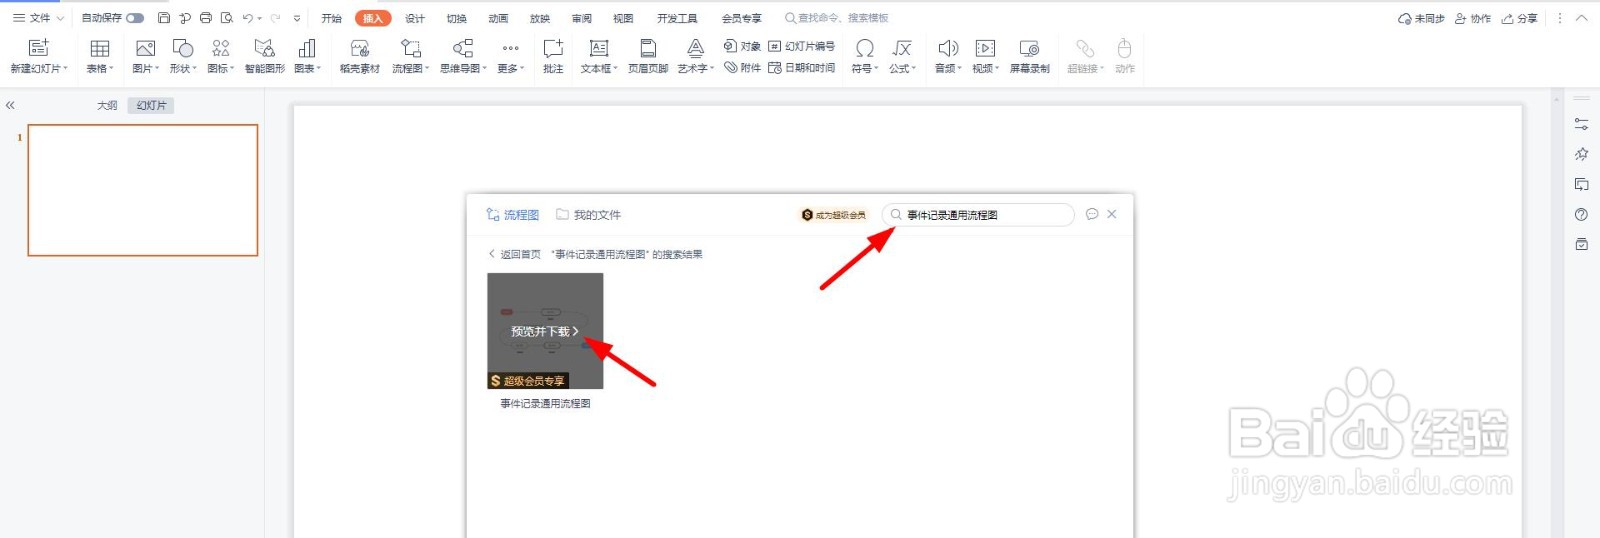Viewport: 1600px width, 538px height.
Task: Click the 成为超级会员 membership button
Action: (x=834, y=215)
